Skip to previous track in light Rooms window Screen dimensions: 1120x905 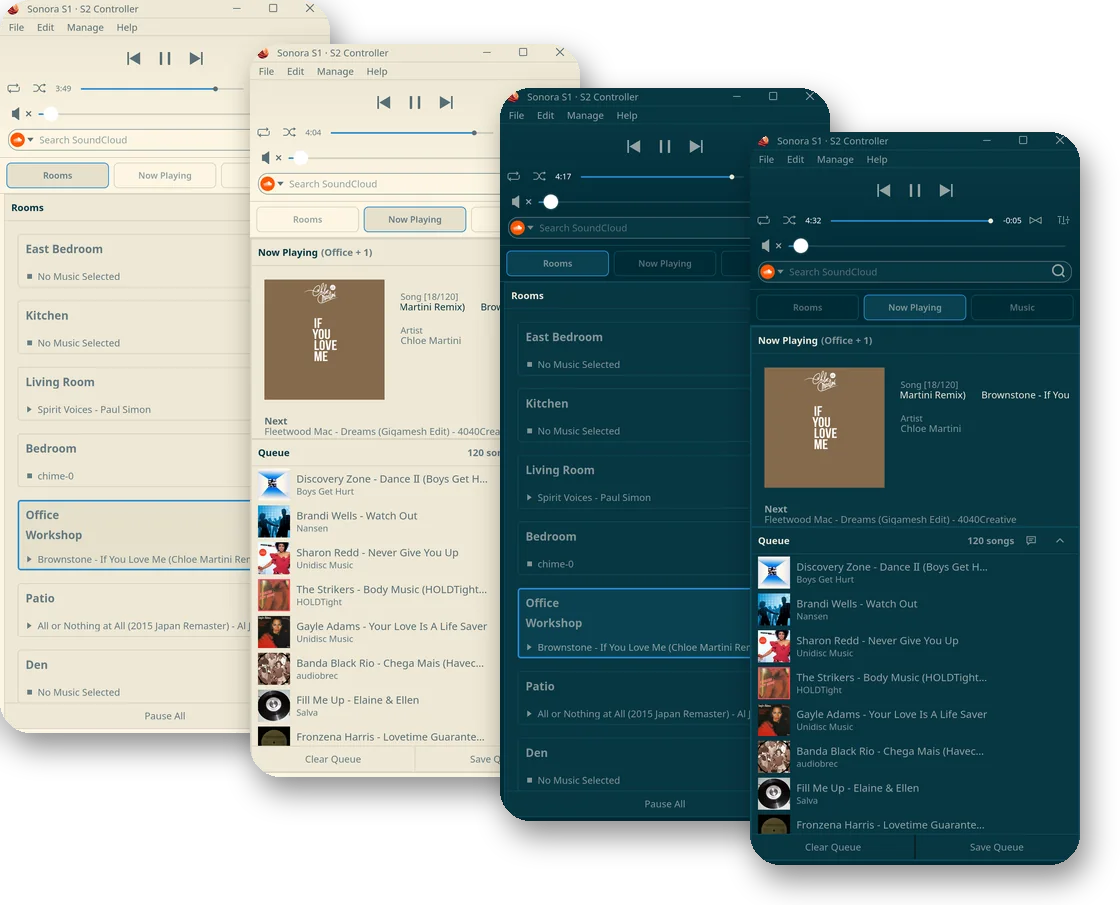click(x=134, y=59)
